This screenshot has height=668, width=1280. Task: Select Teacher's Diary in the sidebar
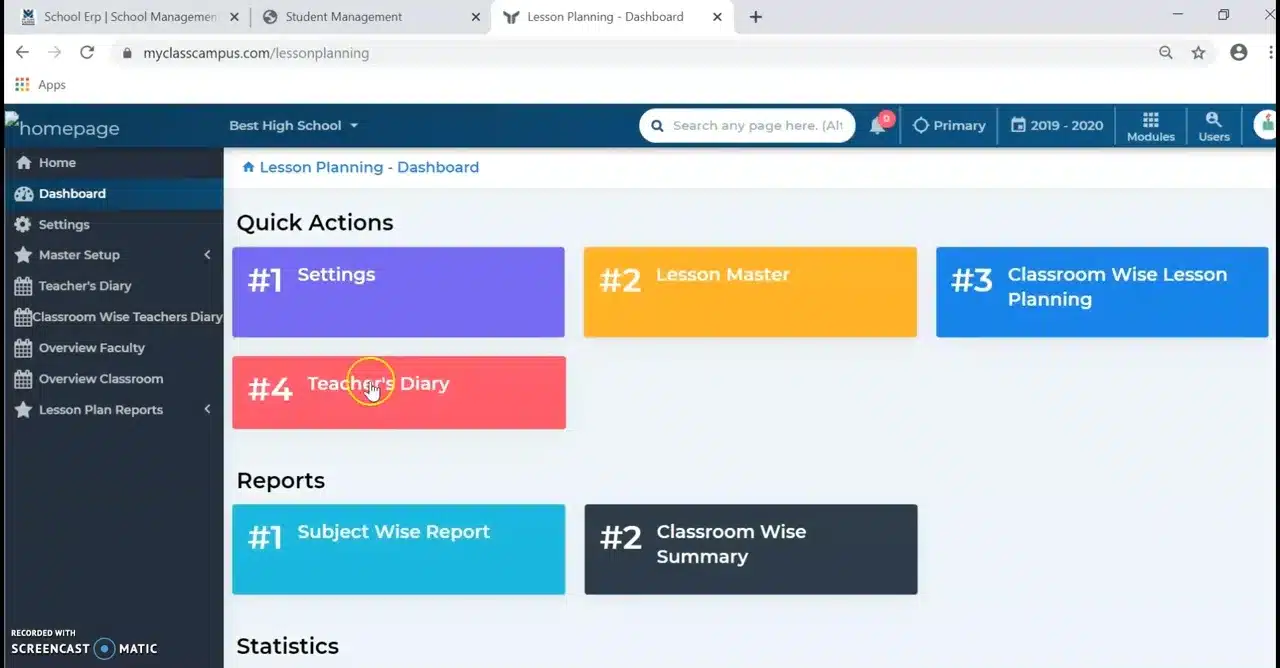[x=85, y=286]
